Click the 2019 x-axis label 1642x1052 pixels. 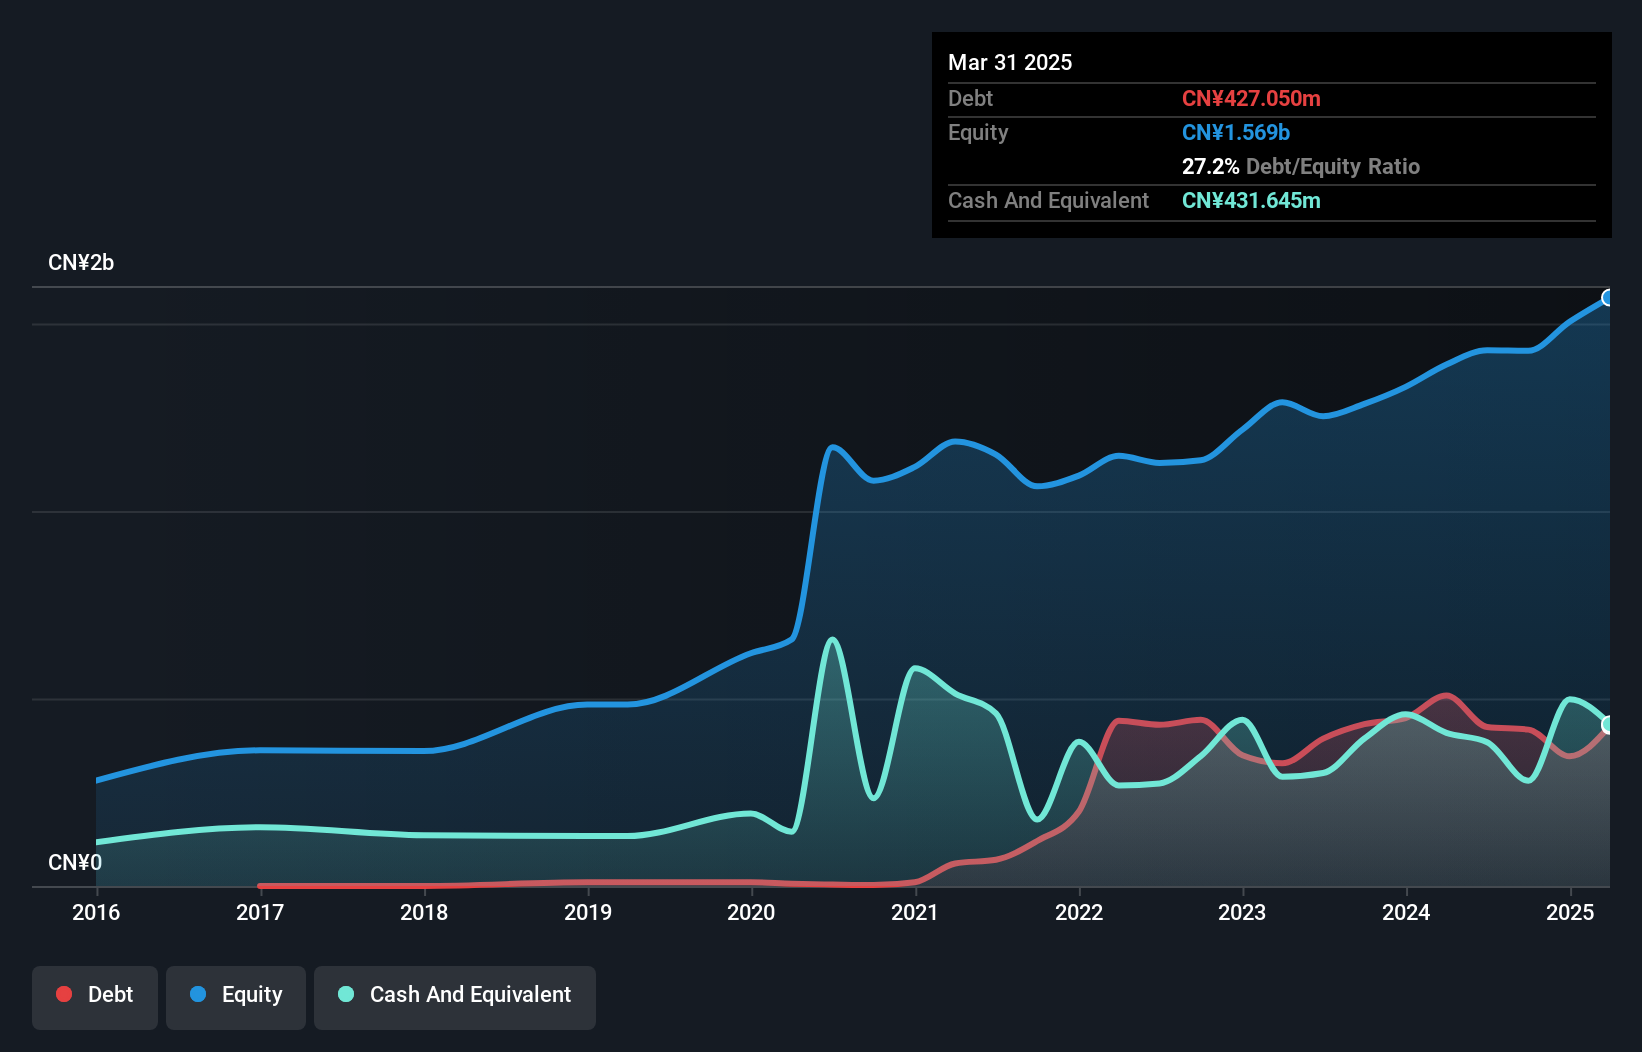pos(588,912)
